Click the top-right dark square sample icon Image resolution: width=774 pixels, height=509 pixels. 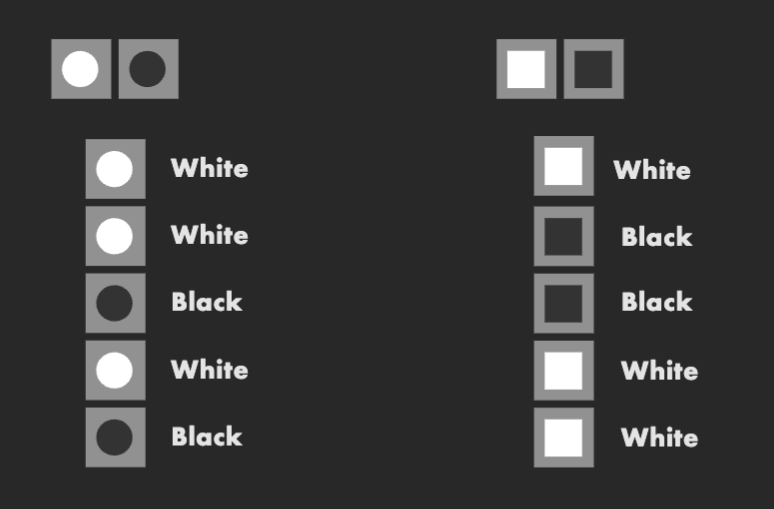tap(594, 69)
